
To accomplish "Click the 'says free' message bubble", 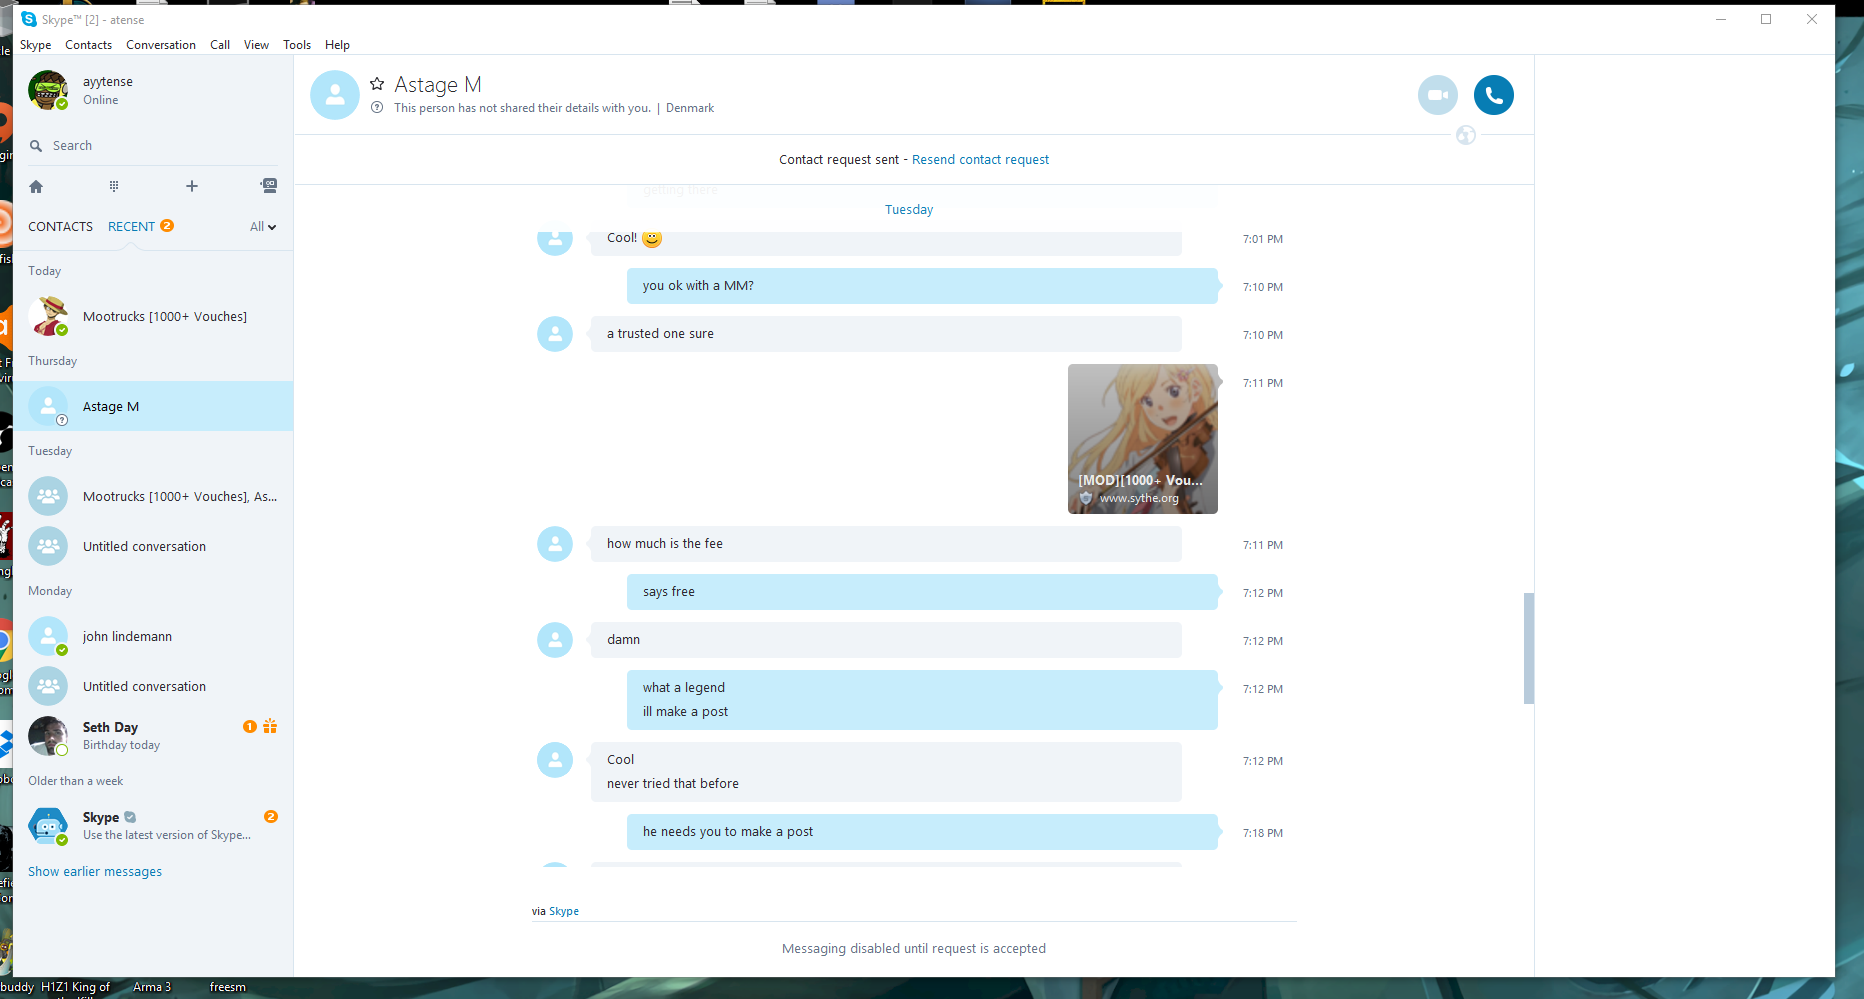I will pyautogui.click(x=922, y=592).
